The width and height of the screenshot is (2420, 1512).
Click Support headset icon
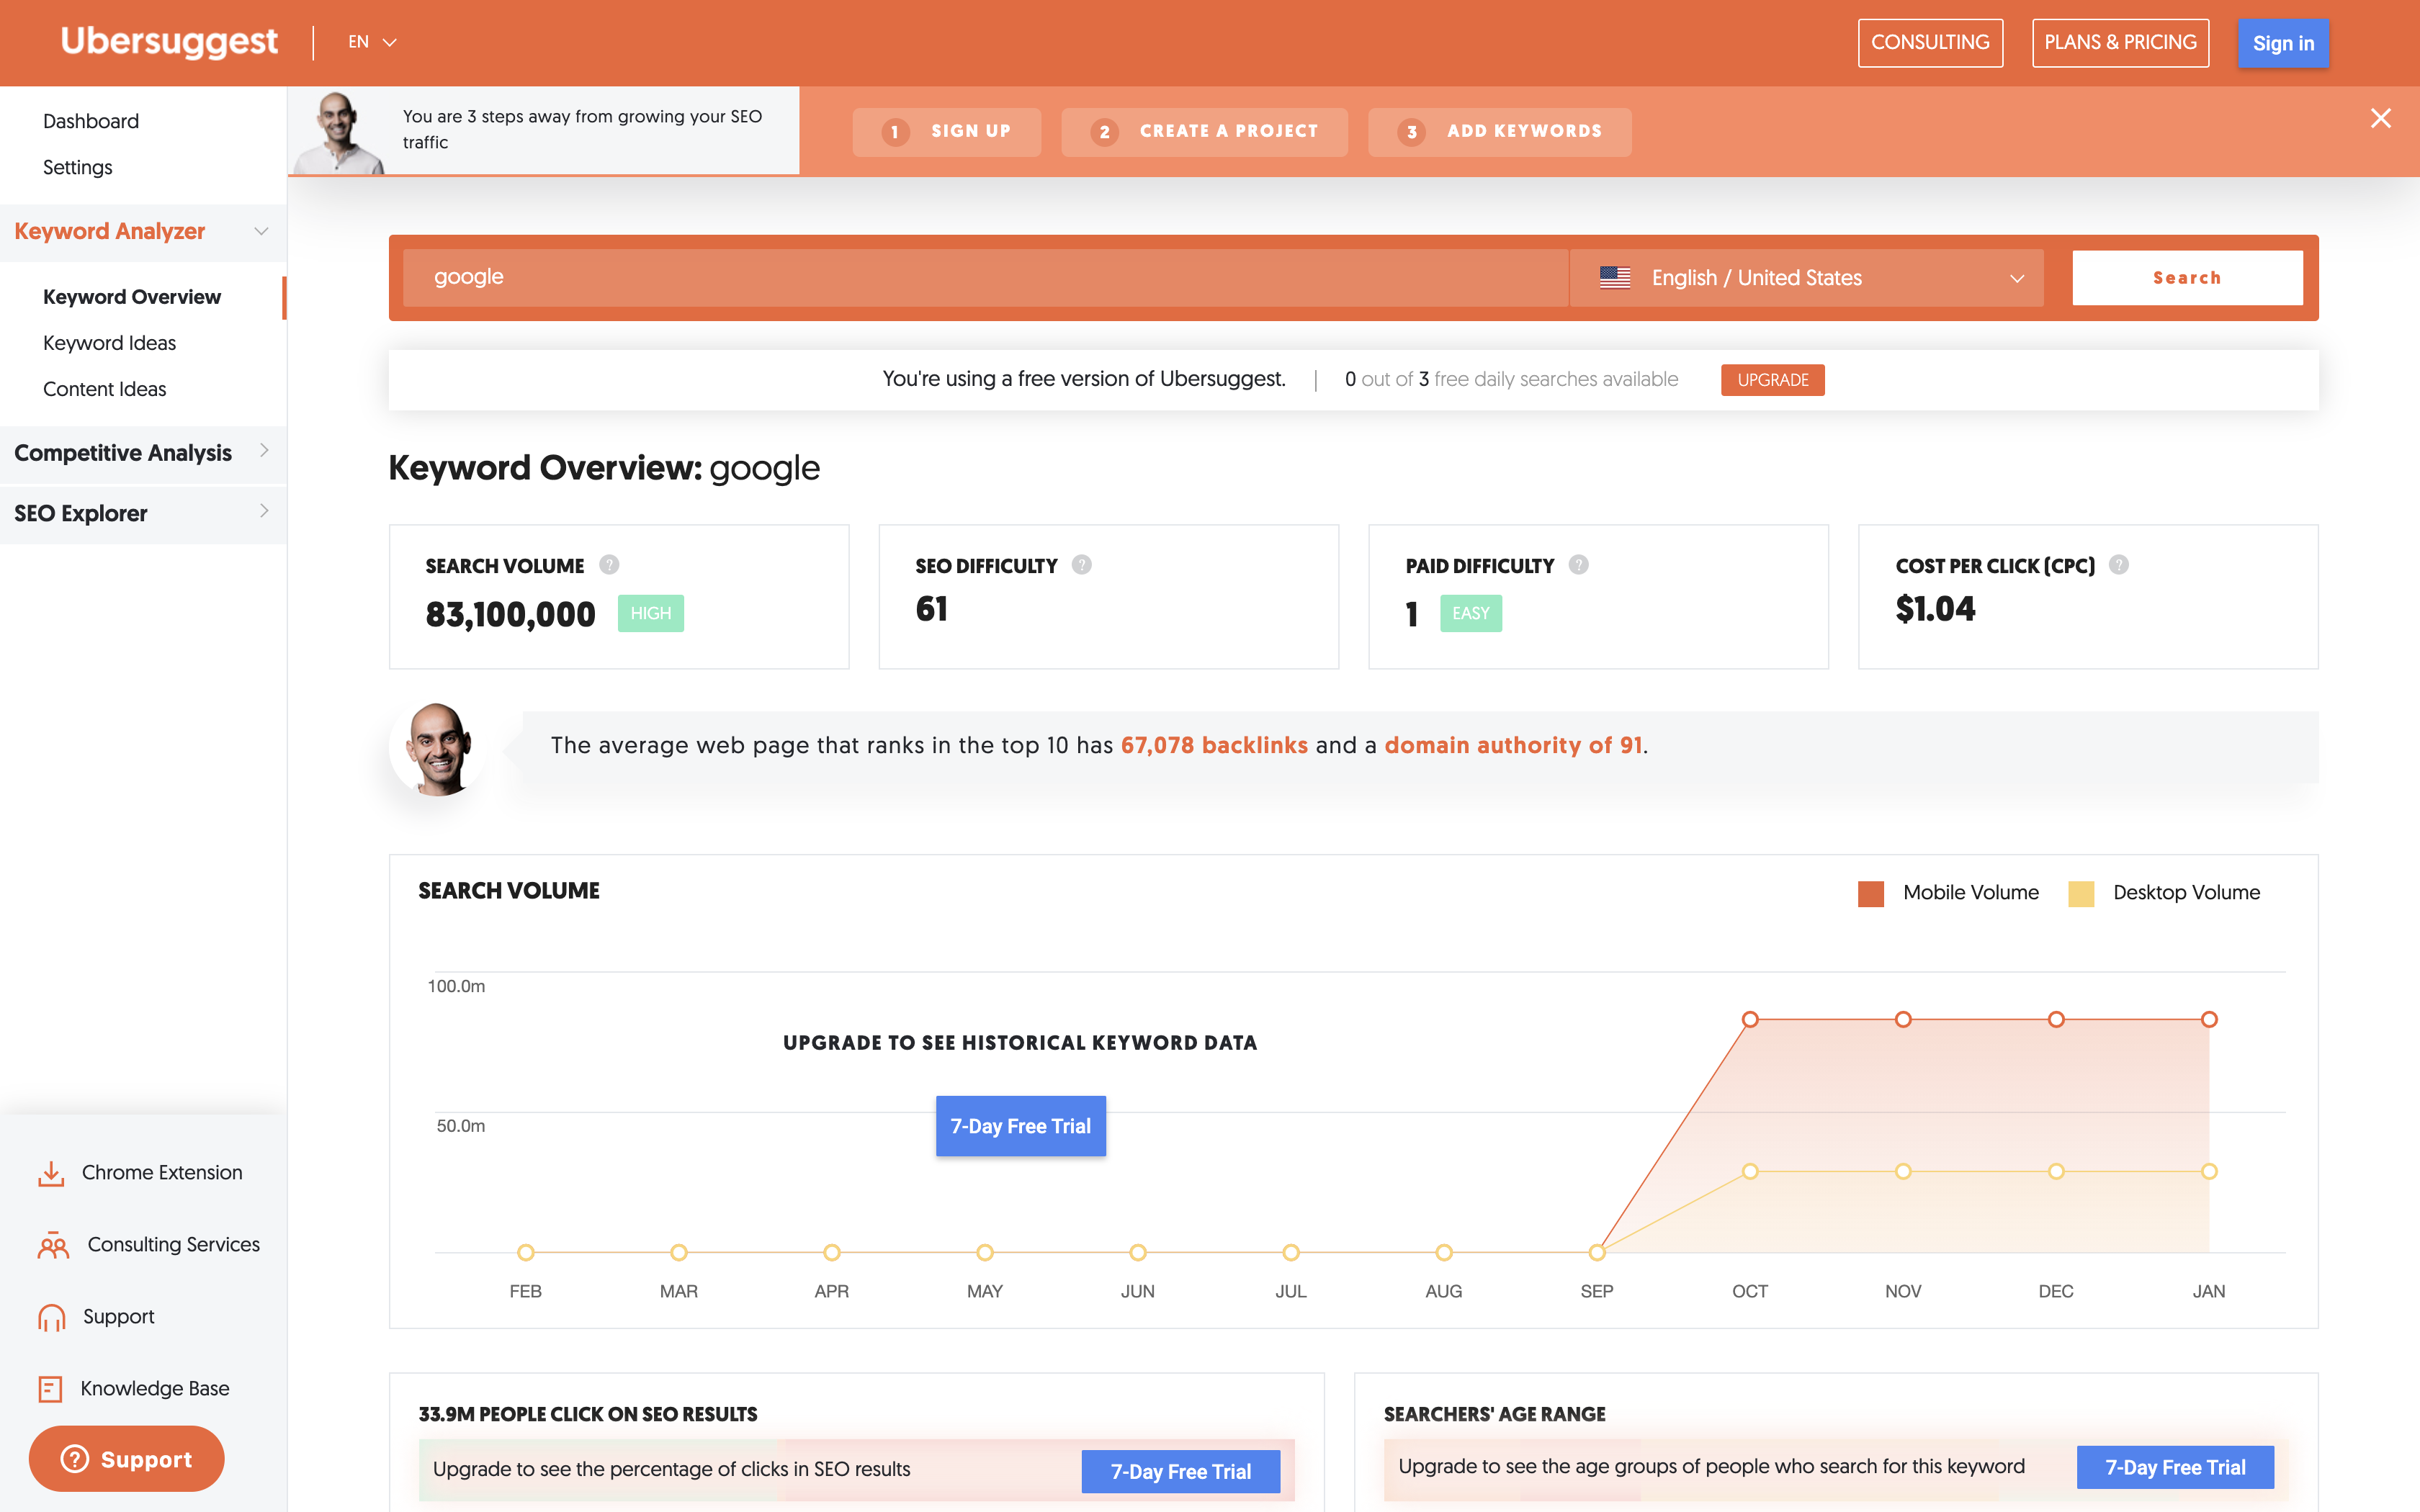[51, 1318]
